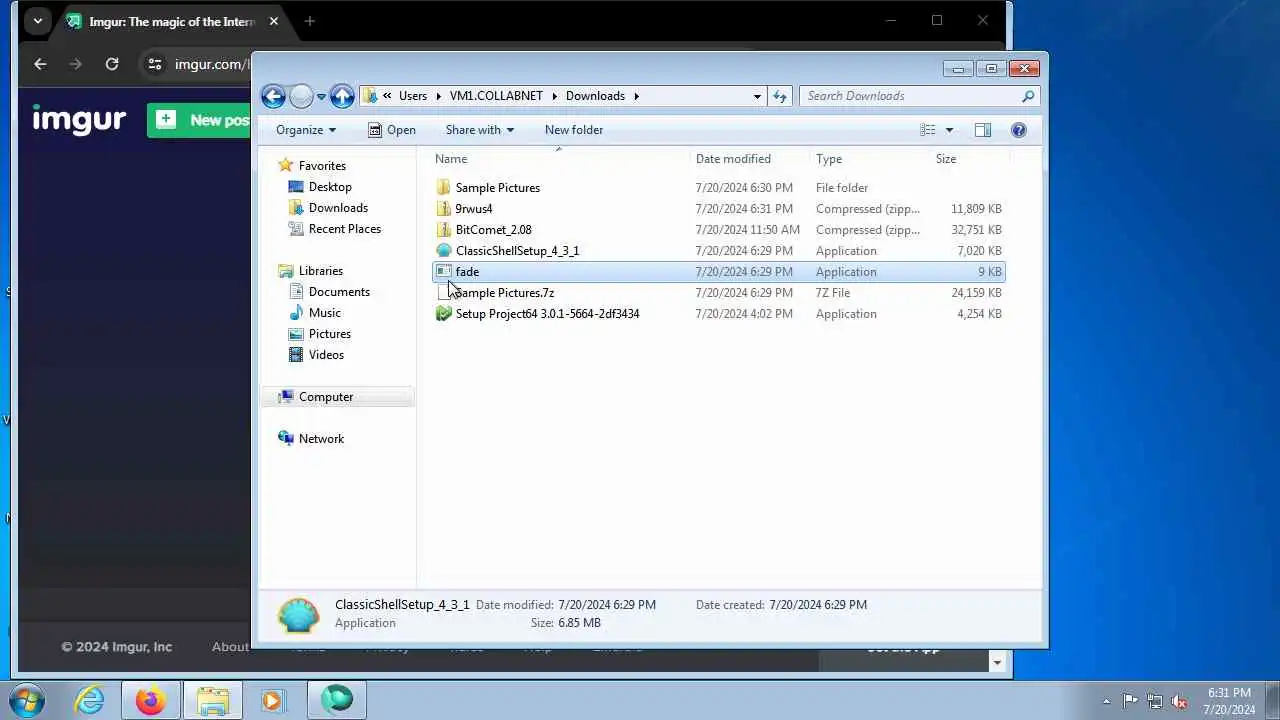Screen dimensions: 1280x720
Task: Toggle the preview pane button
Action: 983,130
